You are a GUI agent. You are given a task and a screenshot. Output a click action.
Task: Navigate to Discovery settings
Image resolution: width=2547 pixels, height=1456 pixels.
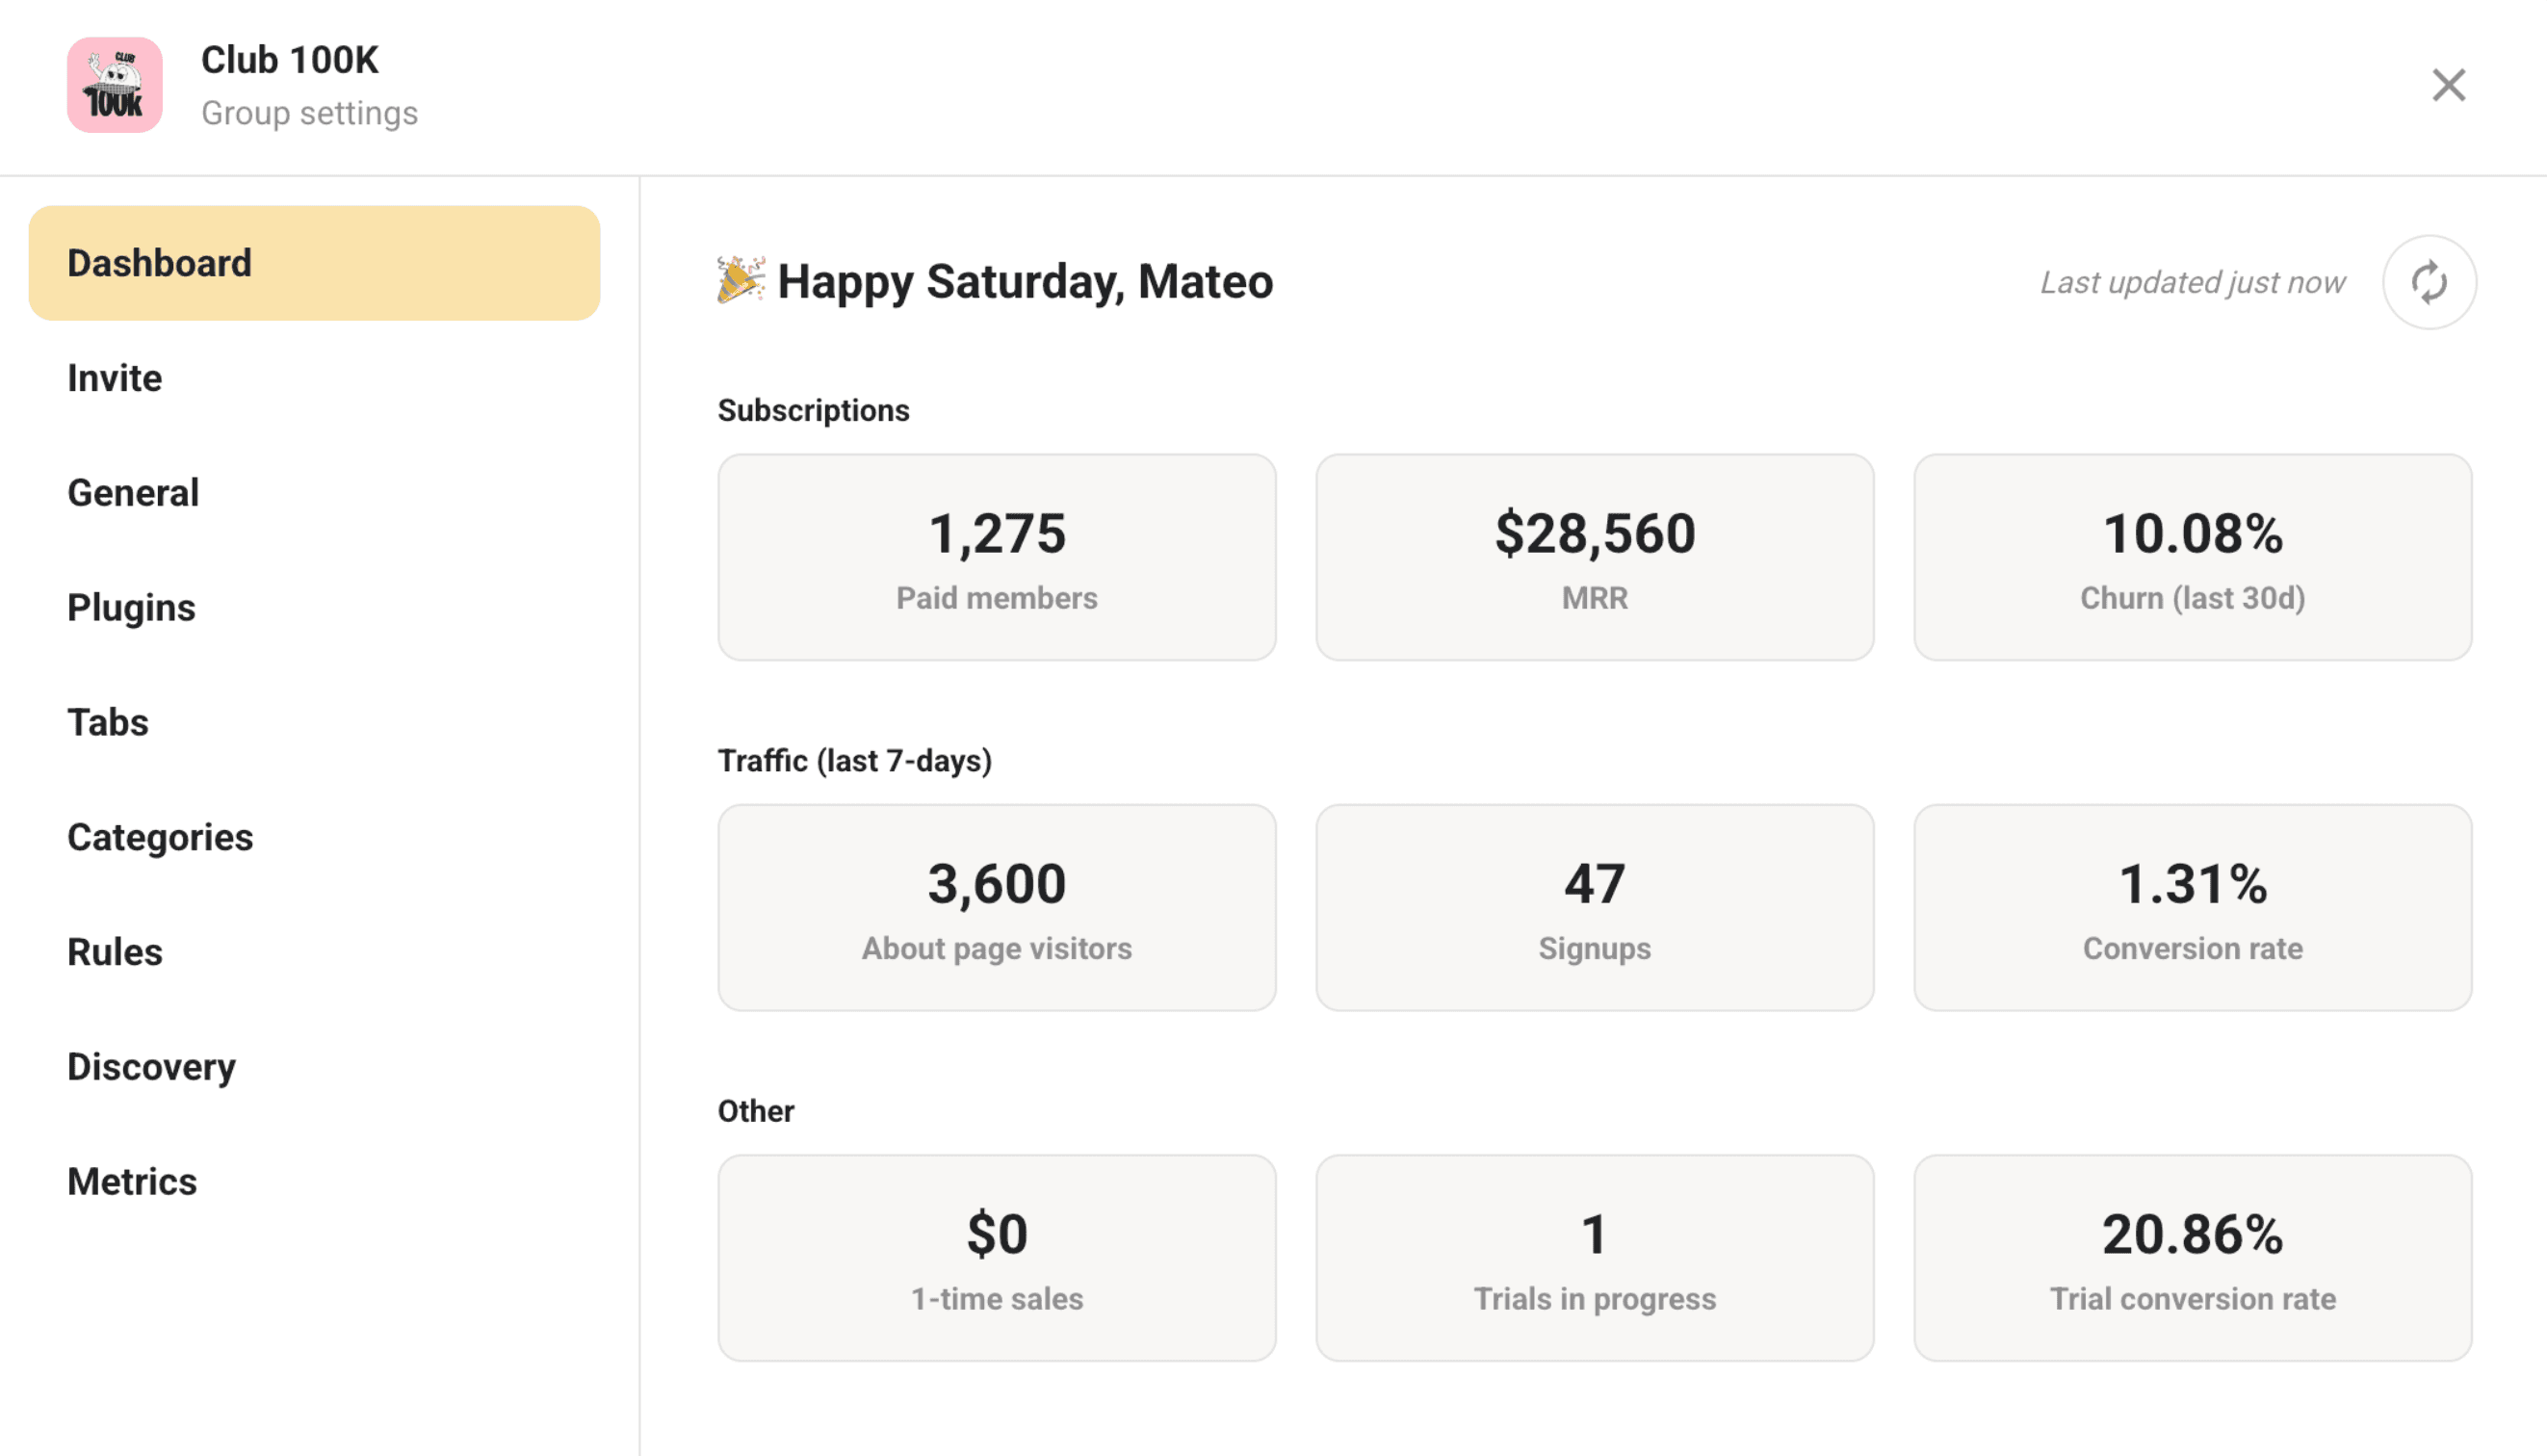click(x=152, y=1067)
